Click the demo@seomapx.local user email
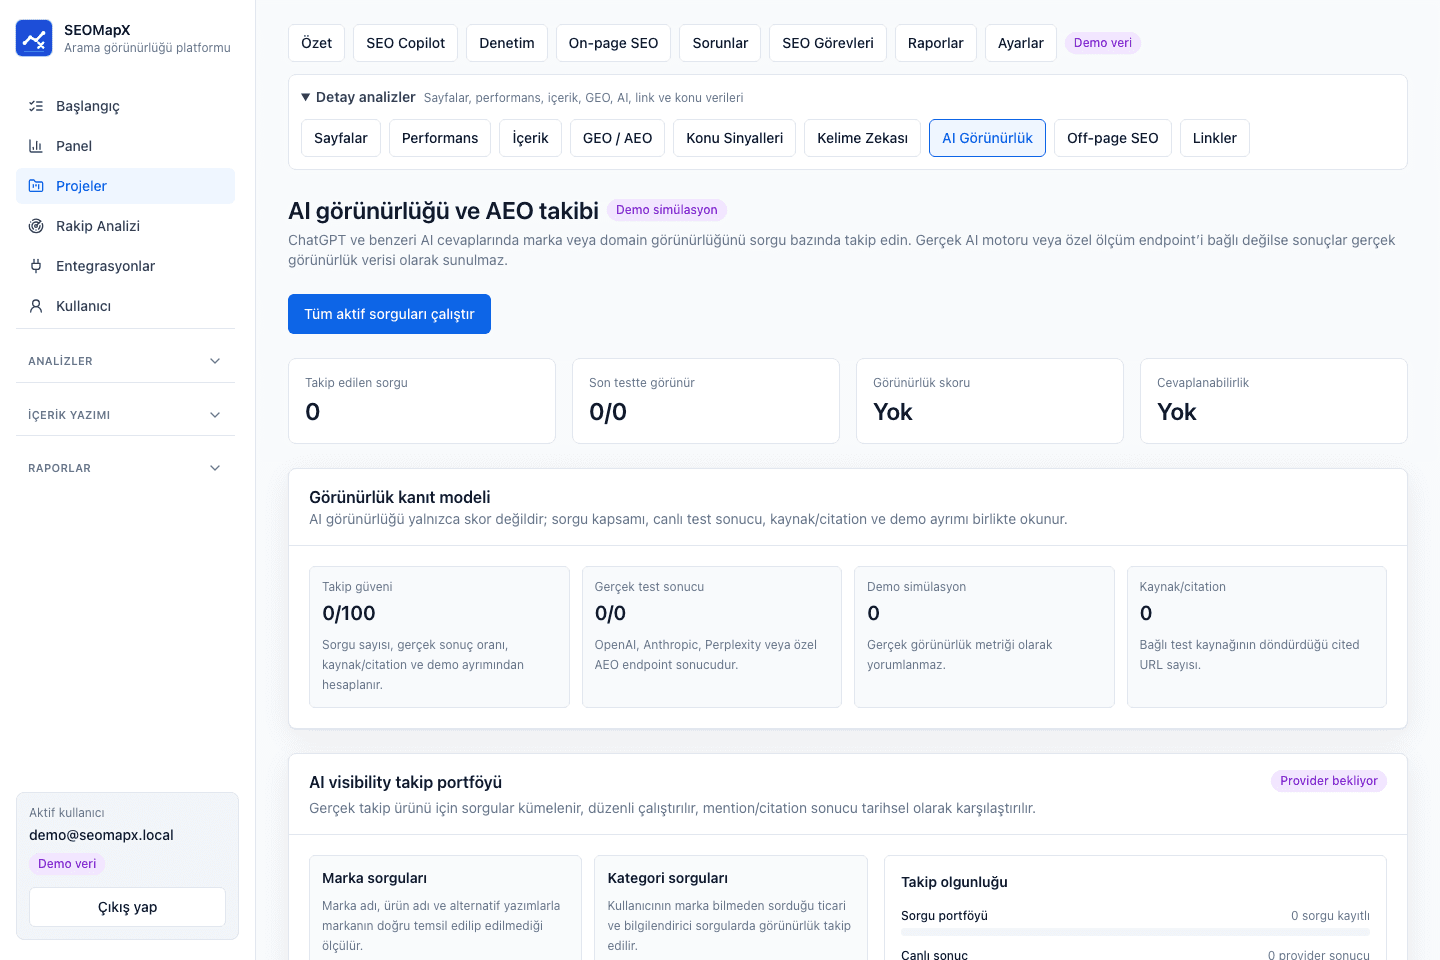The height and width of the screenshot is (960, 1440). point(101,835)
